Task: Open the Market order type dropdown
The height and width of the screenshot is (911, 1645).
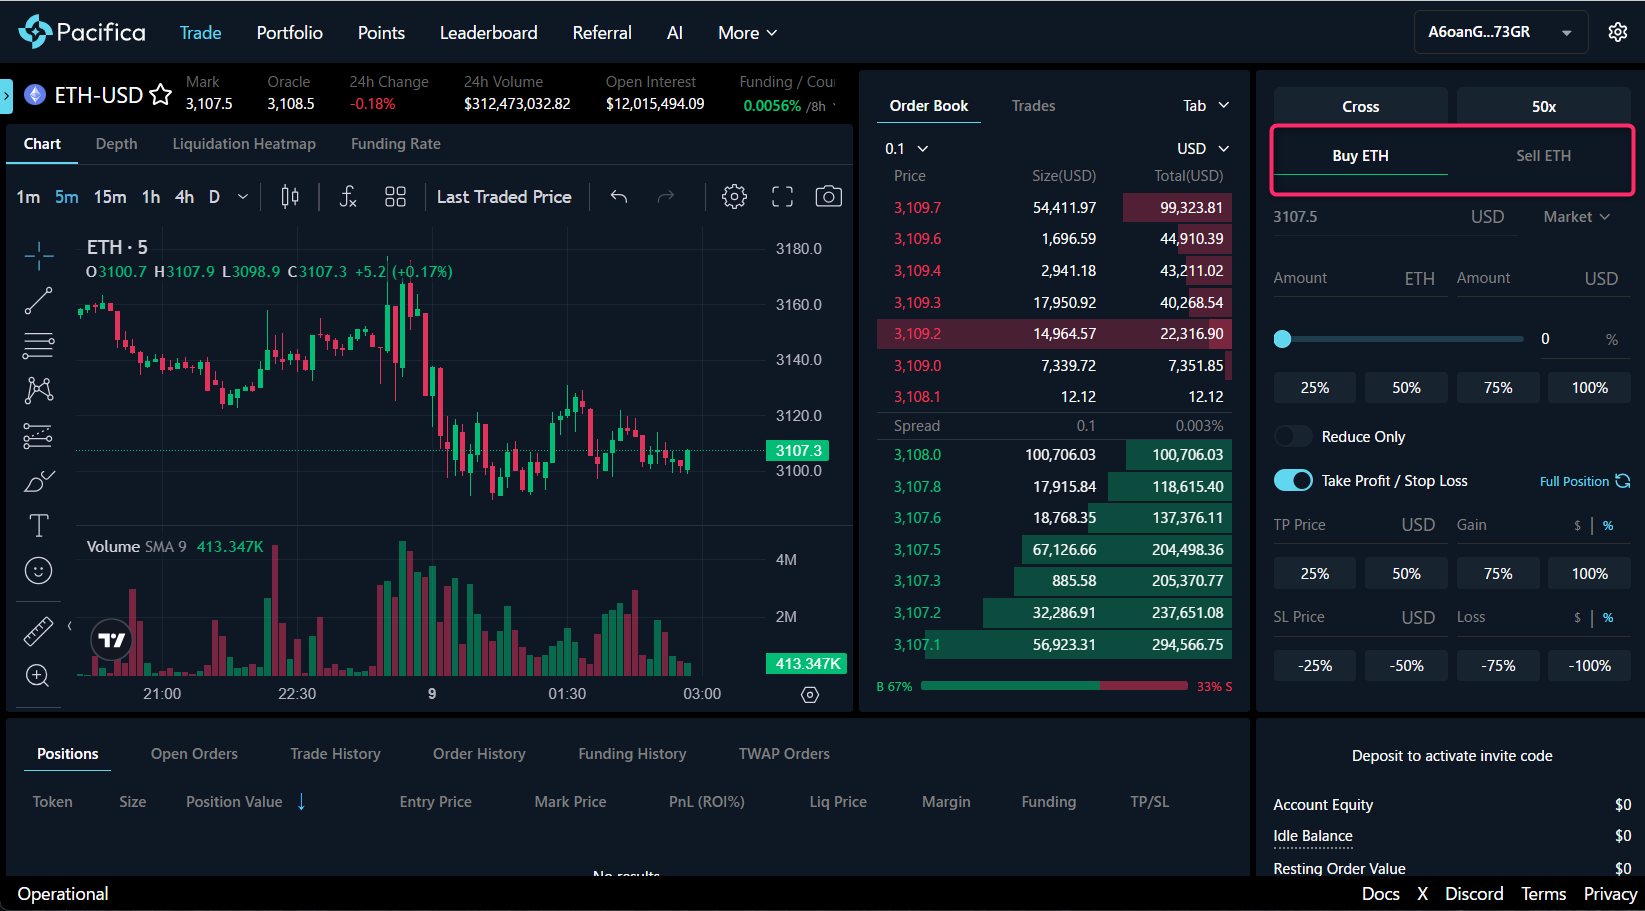Action: point(1576,217)
